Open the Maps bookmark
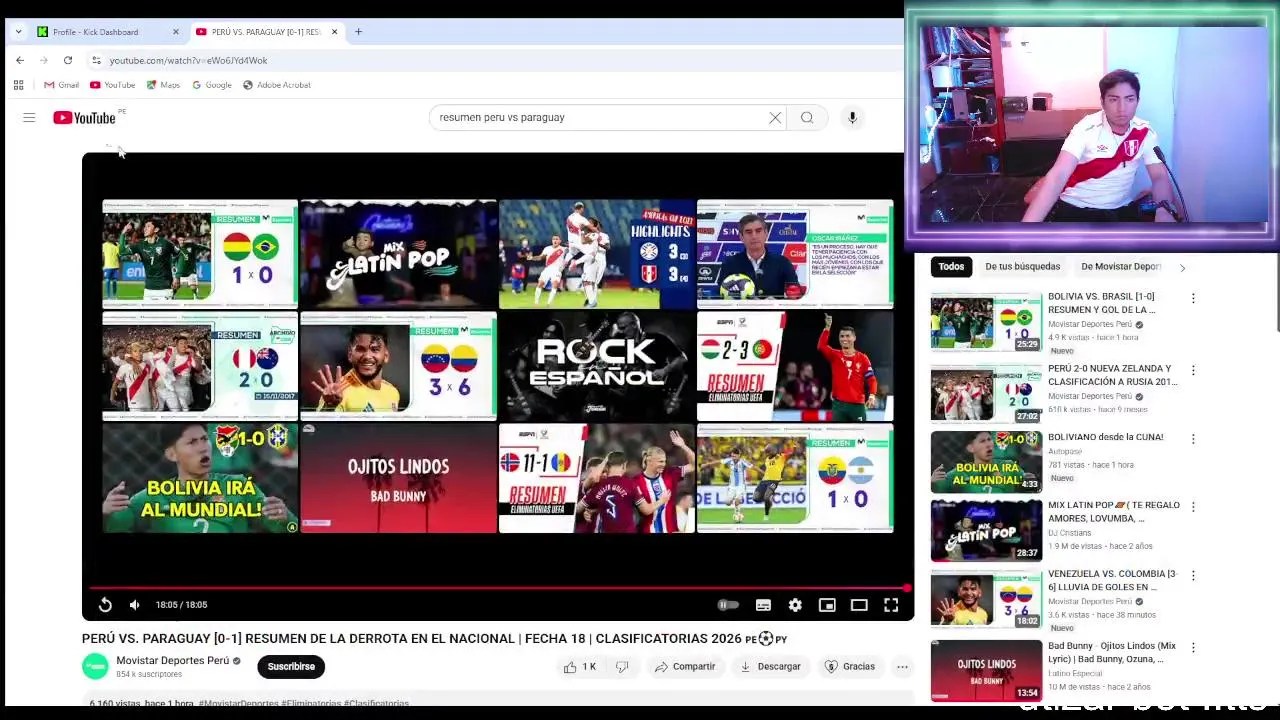The width and height of the screenshot is (1280, 720). click(163, 85)
